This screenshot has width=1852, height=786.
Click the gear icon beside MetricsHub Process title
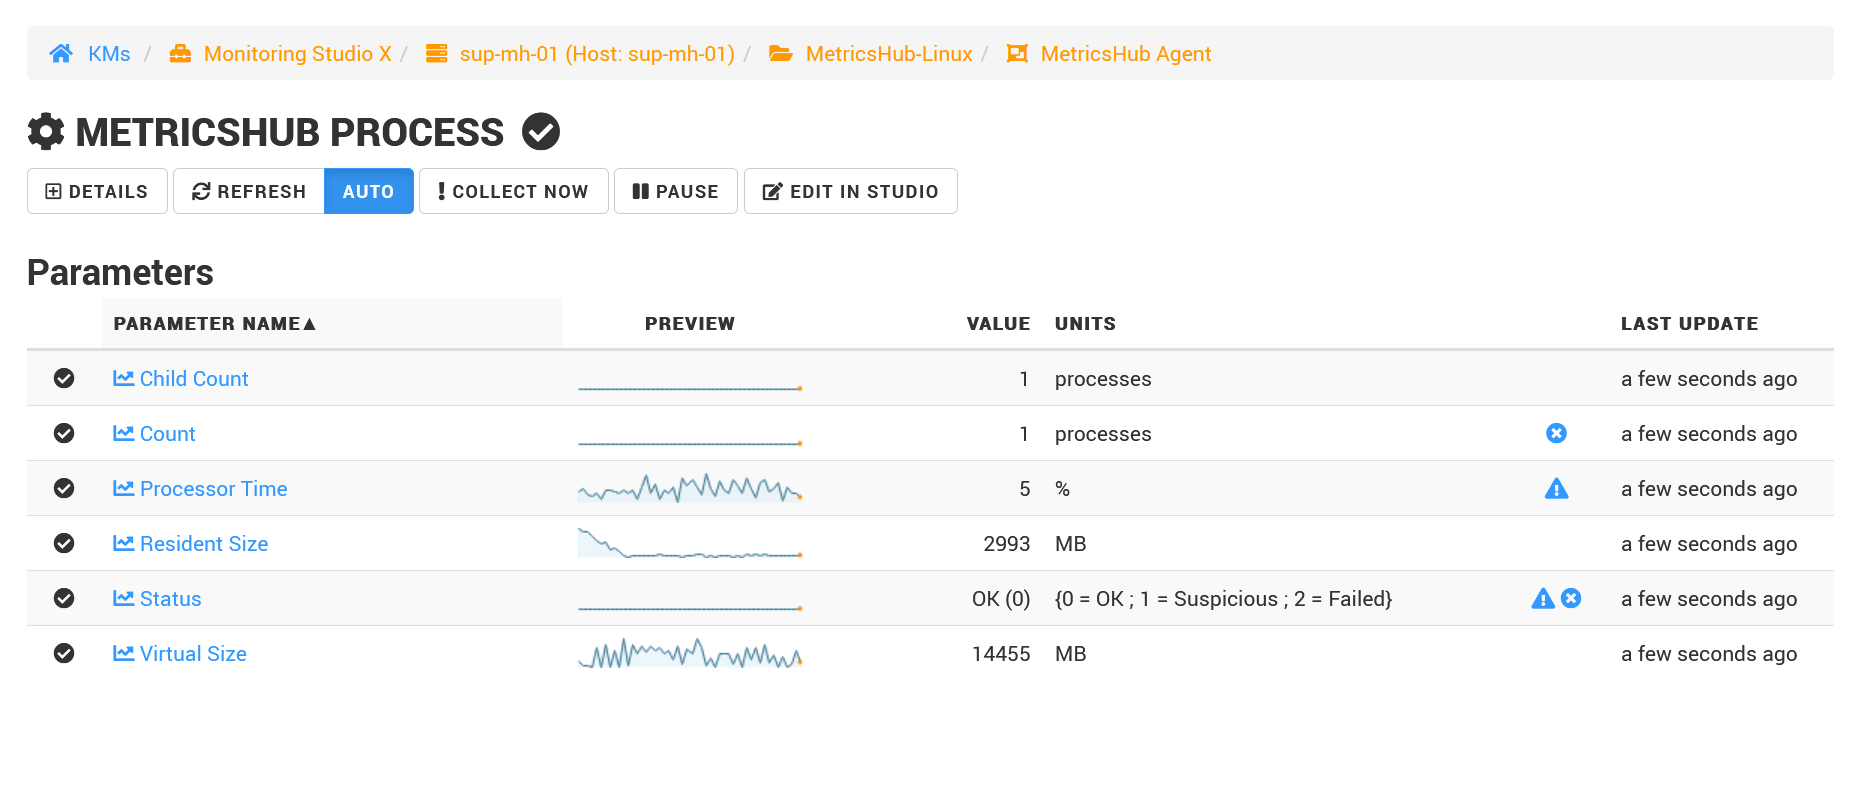[x=46, y=131]
